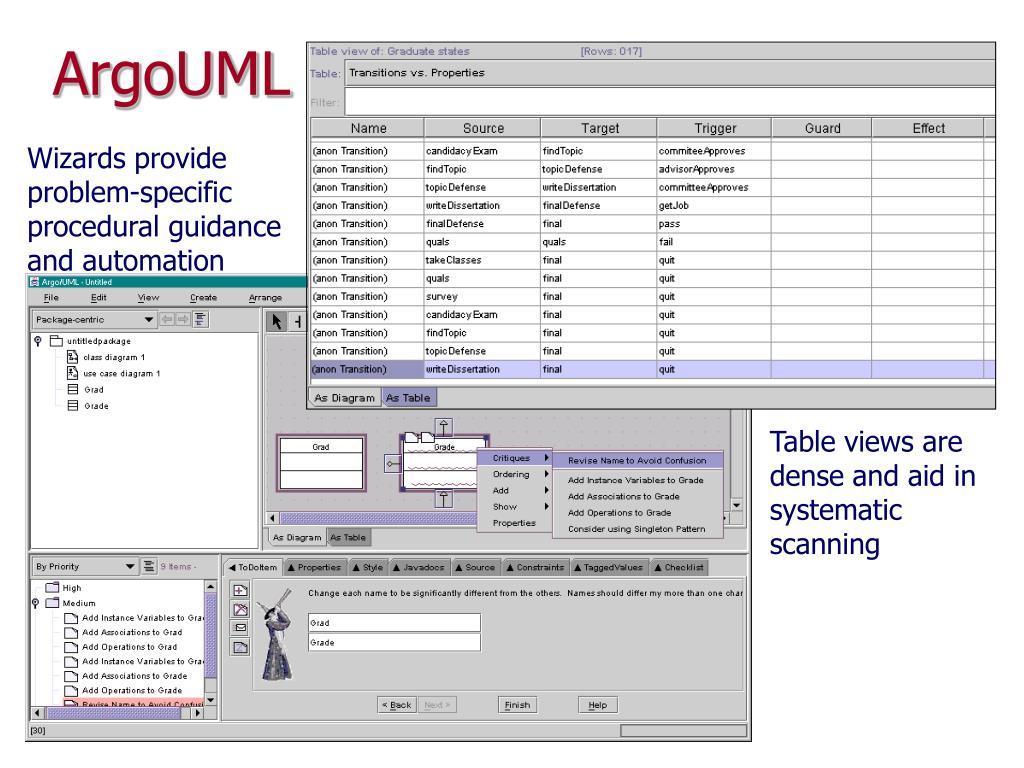Click the Grade class icon in tree
Viewport: 1024px width, 768px height.
[73, 406]
